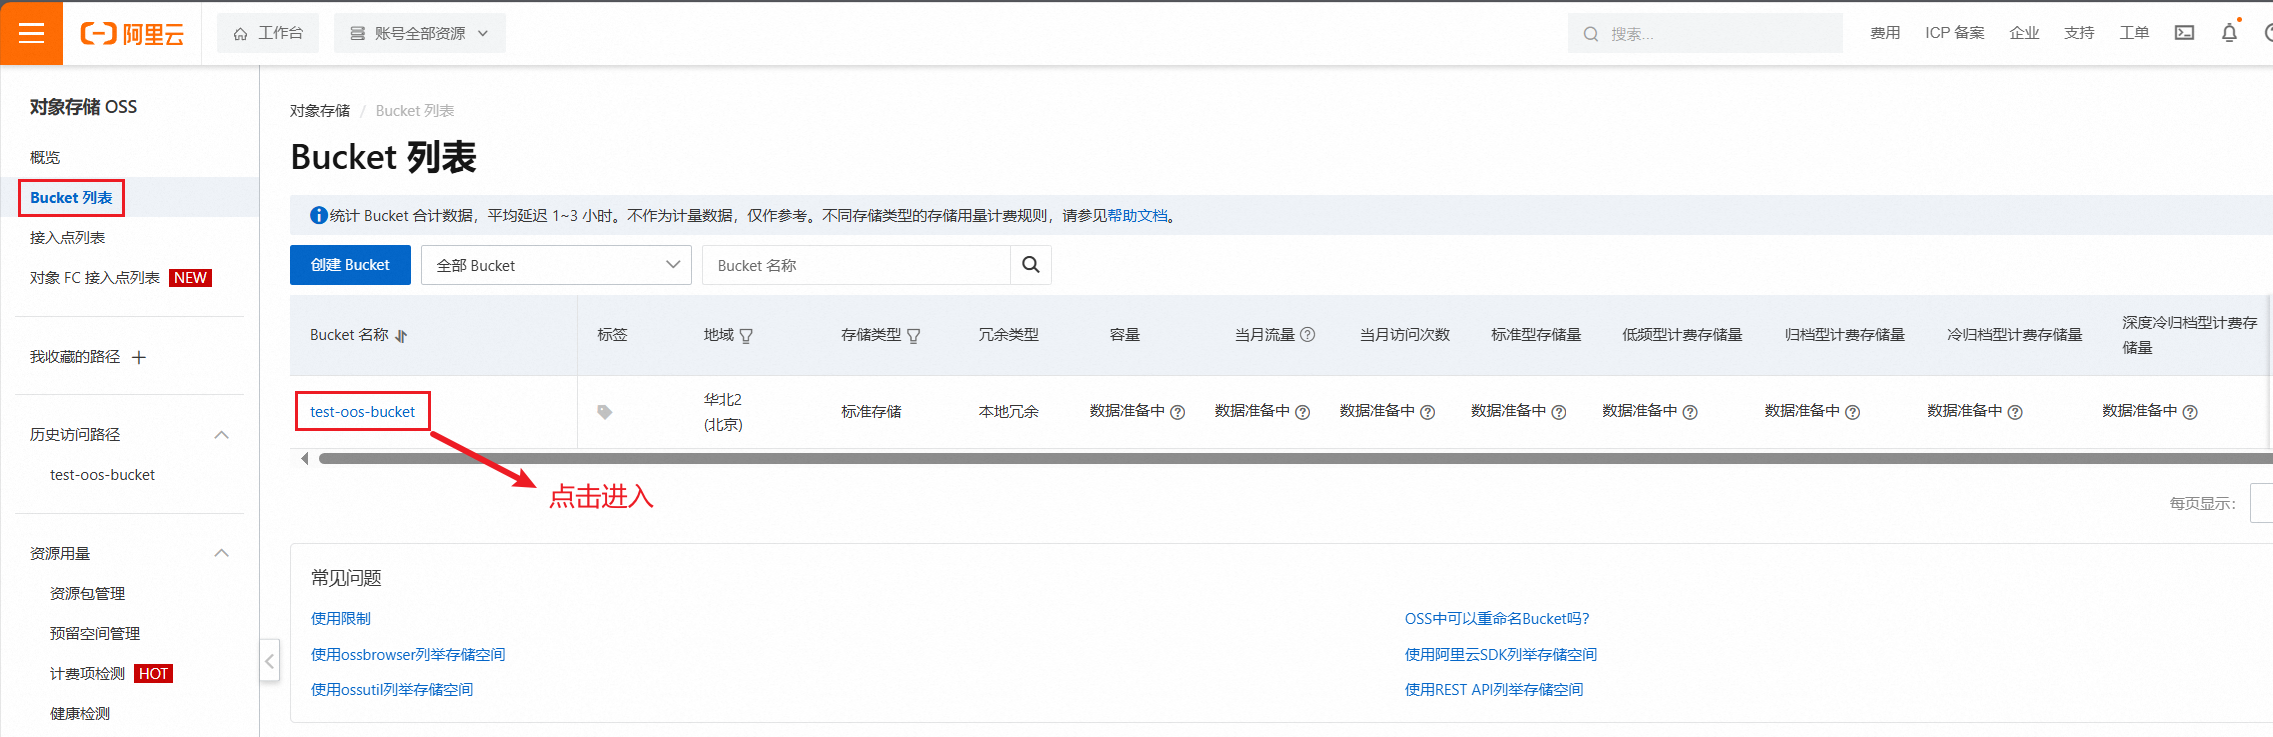Click the table horizontal scrollbar

pyautogui.click(x=1295, y=459)
